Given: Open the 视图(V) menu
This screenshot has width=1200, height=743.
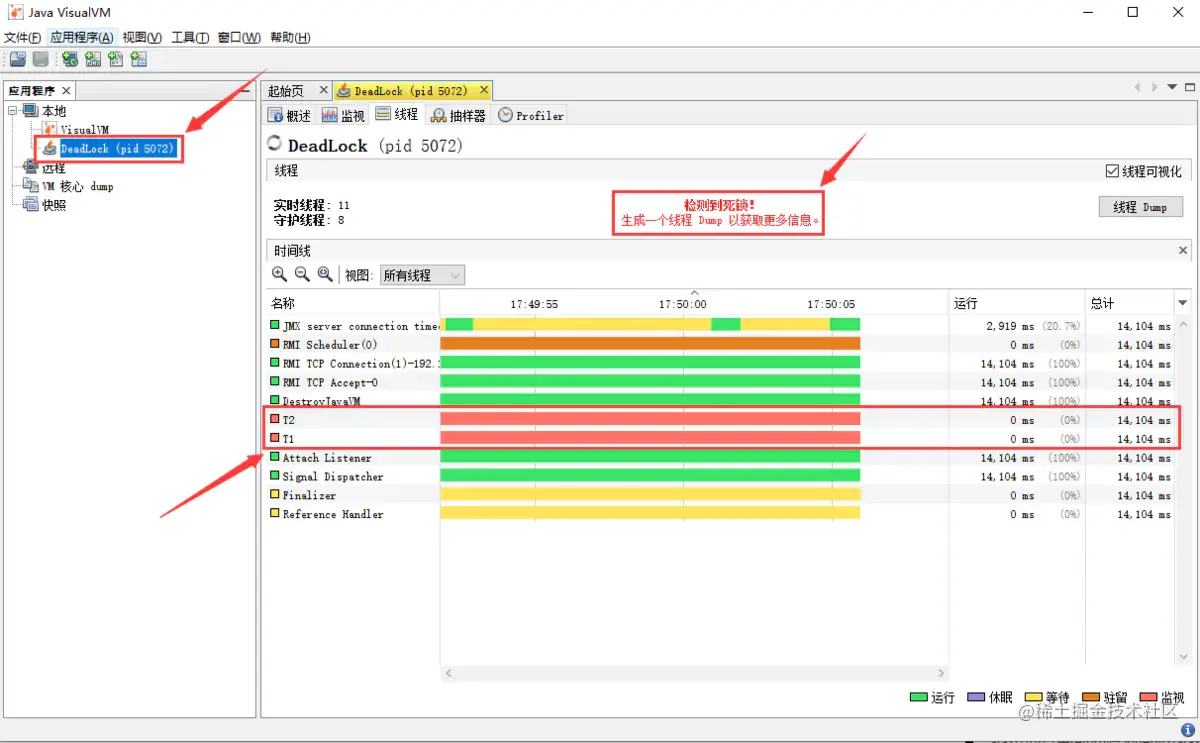Looking at the screenshot, I should pos(143,37).
